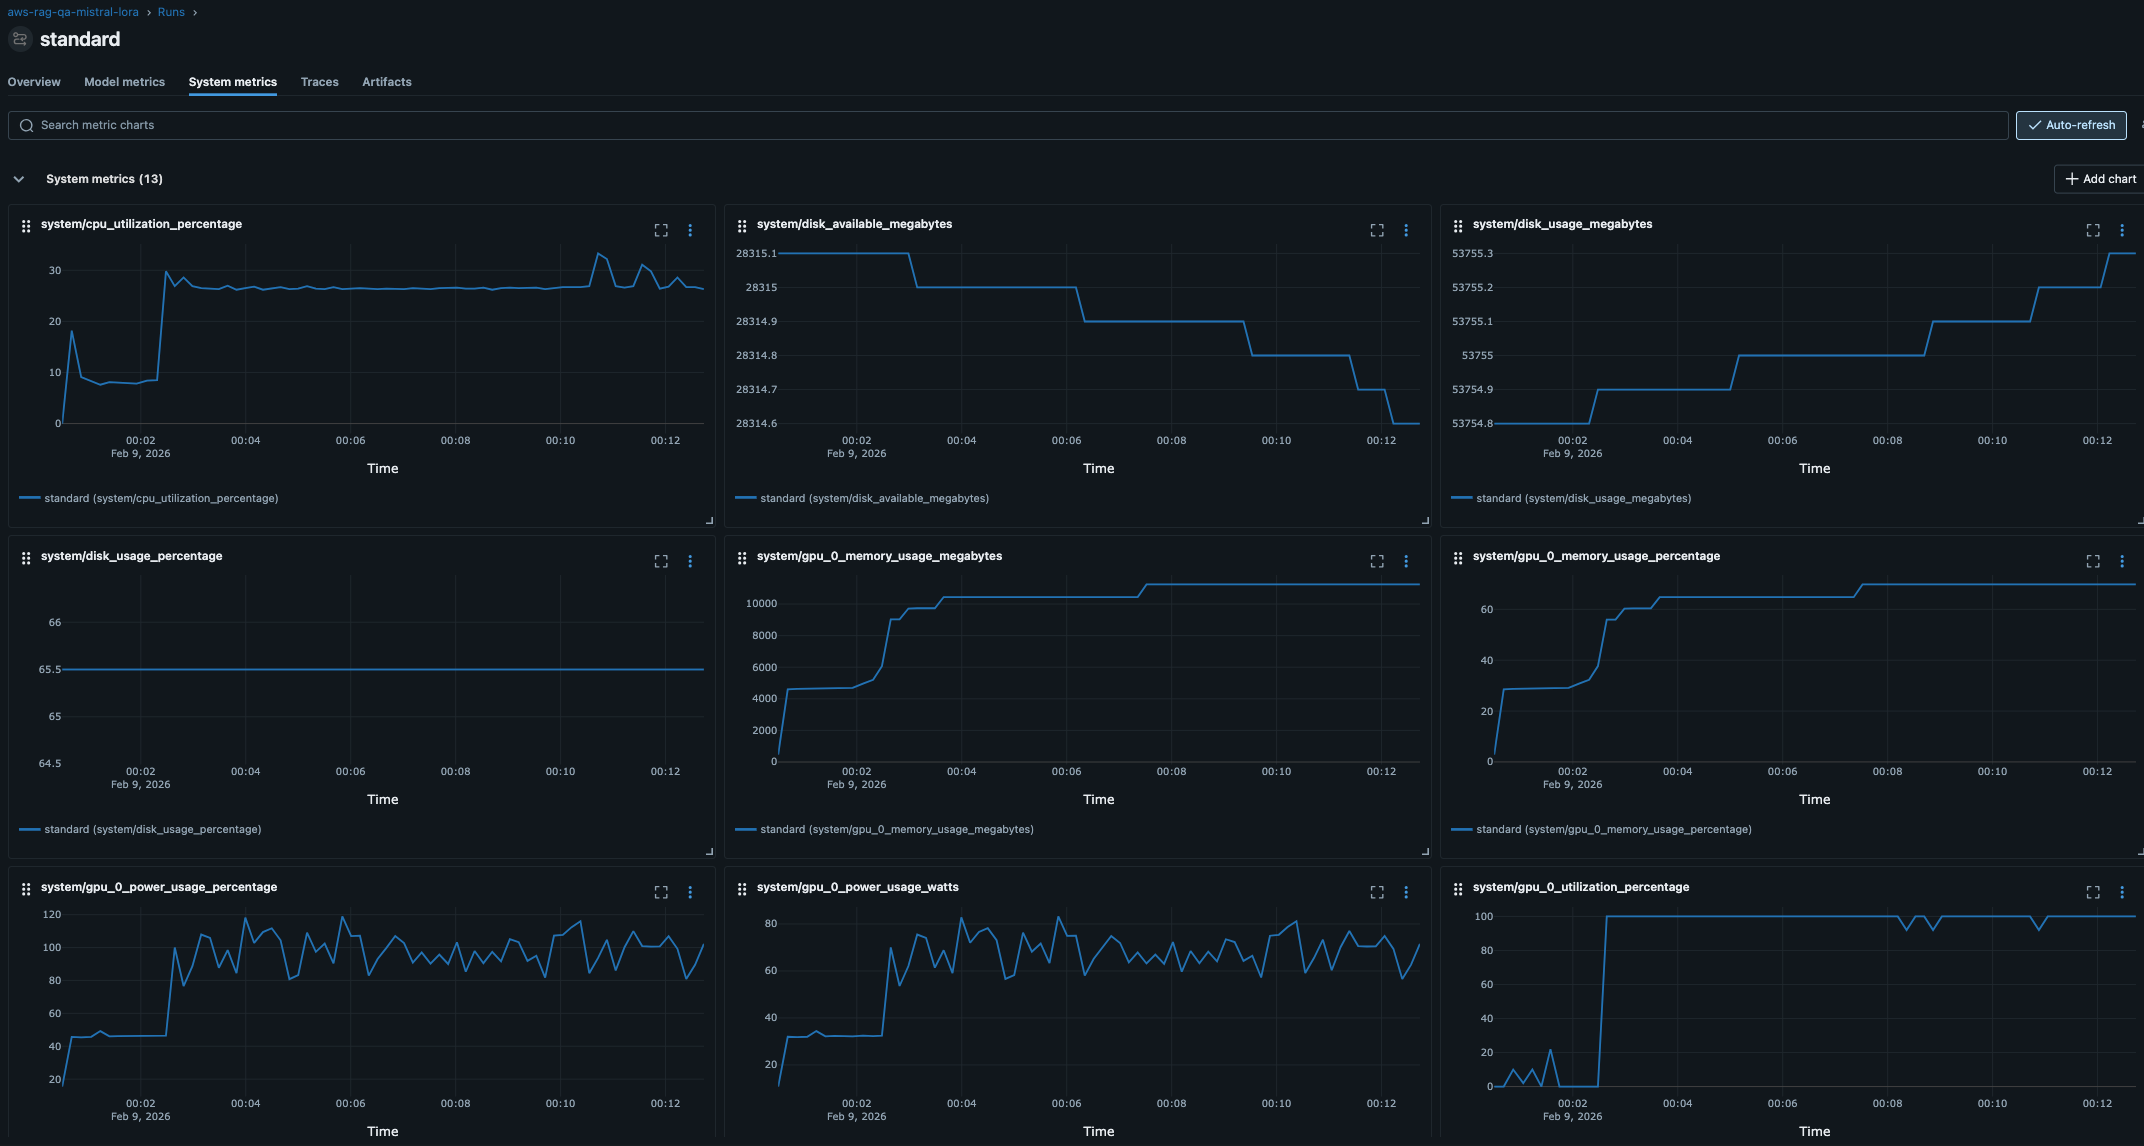
Task: Open the kebab menu on disk_available_megabytes chart
Action: [x=1406, y=230]
